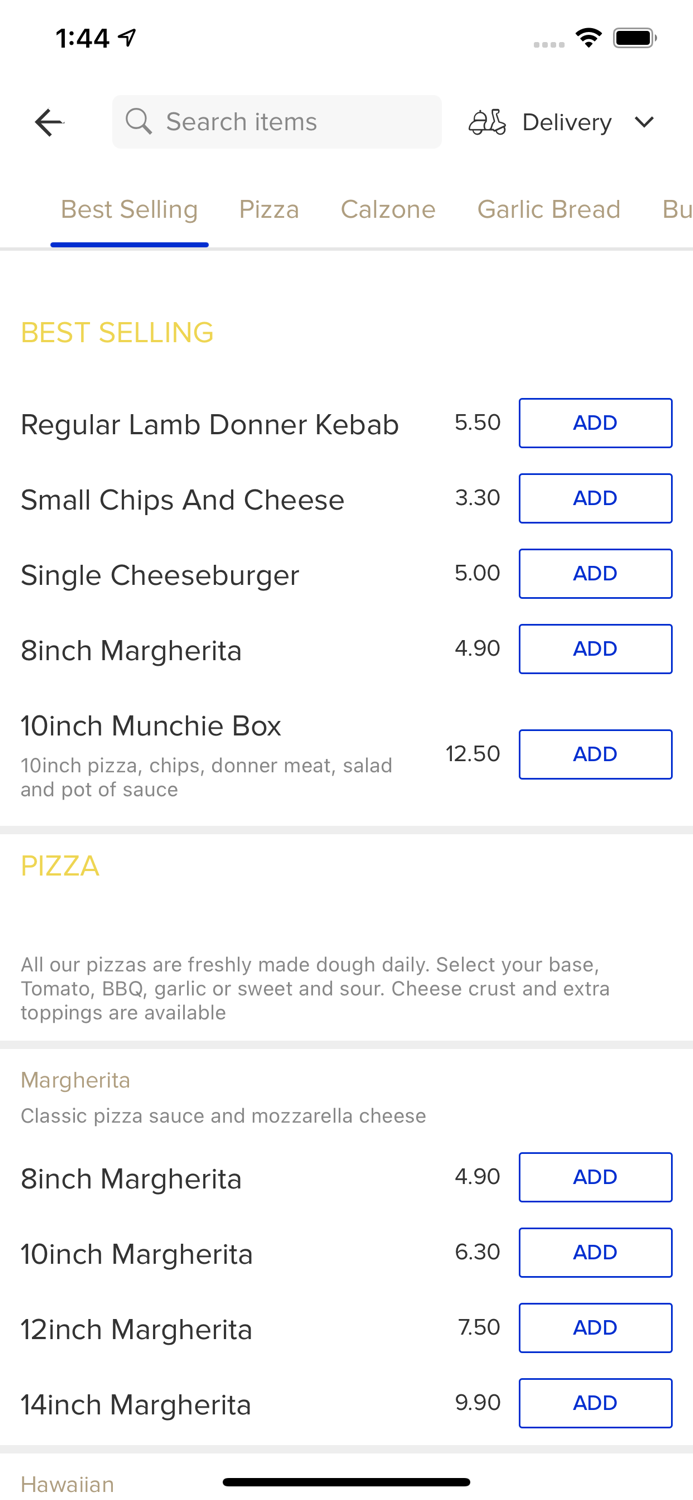Open the Delivery options chevron
The width and height of the screenshot is (693, 1500).
click(646, 122)
